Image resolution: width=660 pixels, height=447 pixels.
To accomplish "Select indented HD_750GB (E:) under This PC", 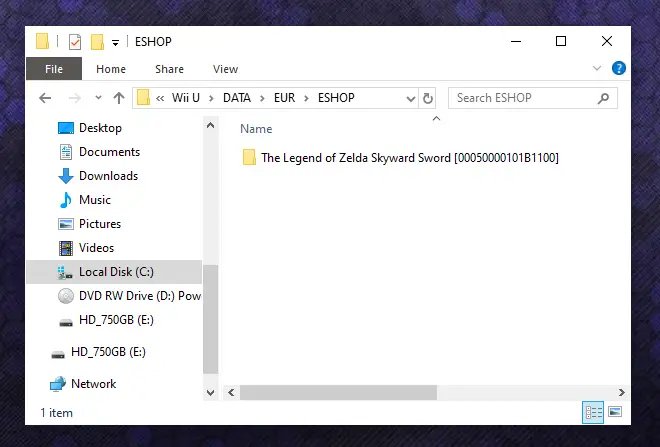I will (116, 320).
